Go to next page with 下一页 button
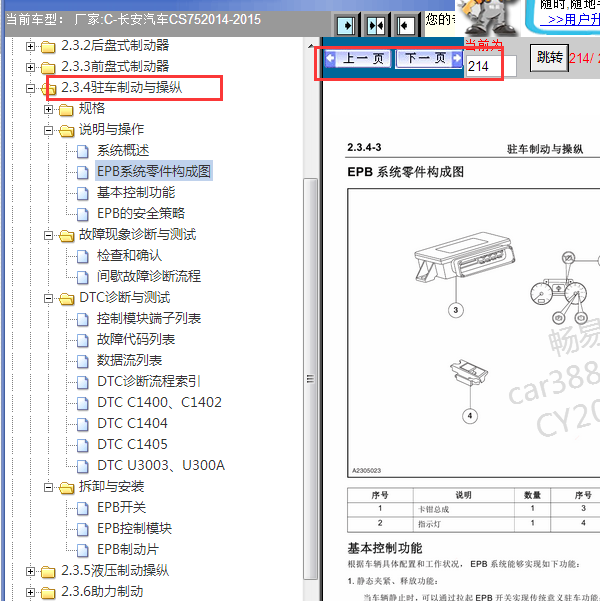600x601 pixels. point(429,59)
